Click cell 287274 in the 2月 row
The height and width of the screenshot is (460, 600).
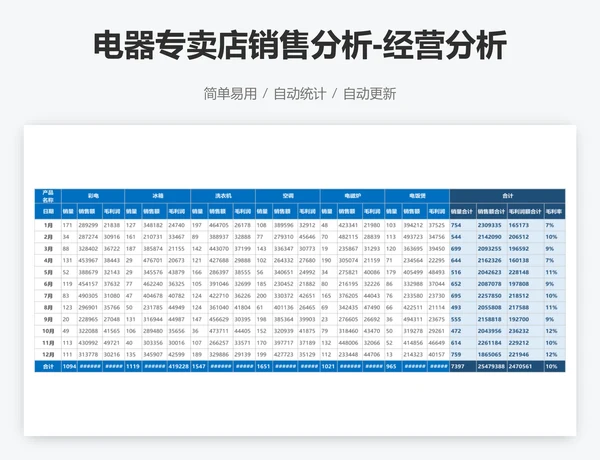click(x=88, y=237)
